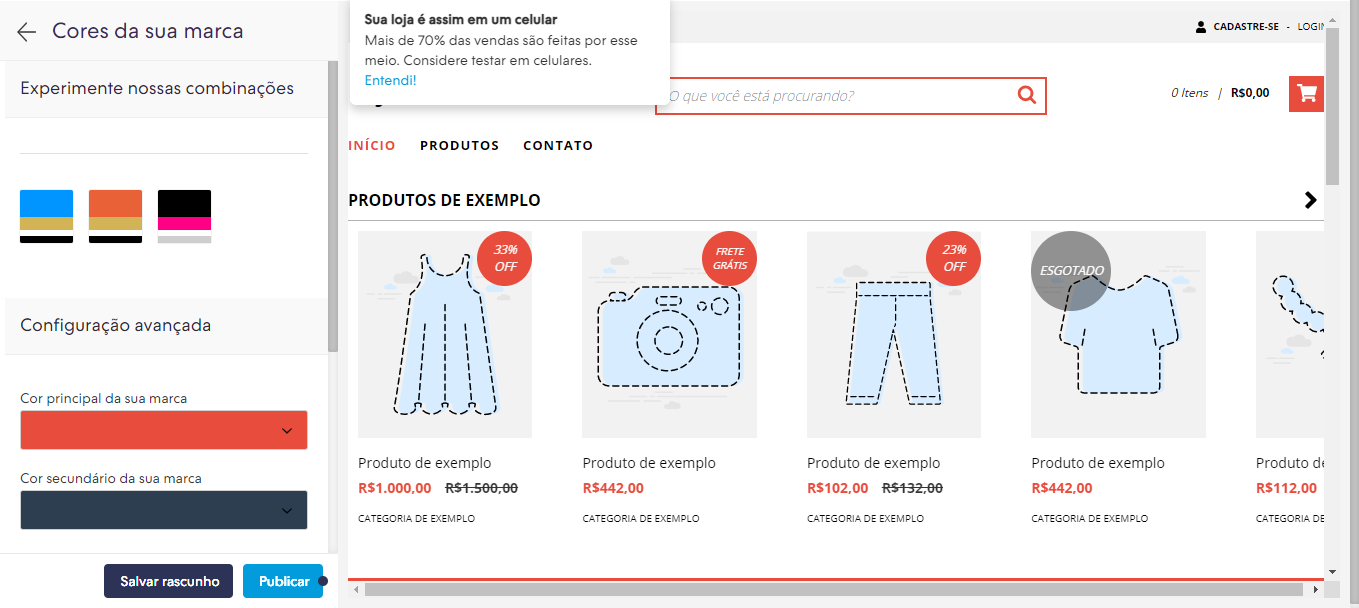Click the ESGOTADO badge on the shirt

(x=1071, y=271)
